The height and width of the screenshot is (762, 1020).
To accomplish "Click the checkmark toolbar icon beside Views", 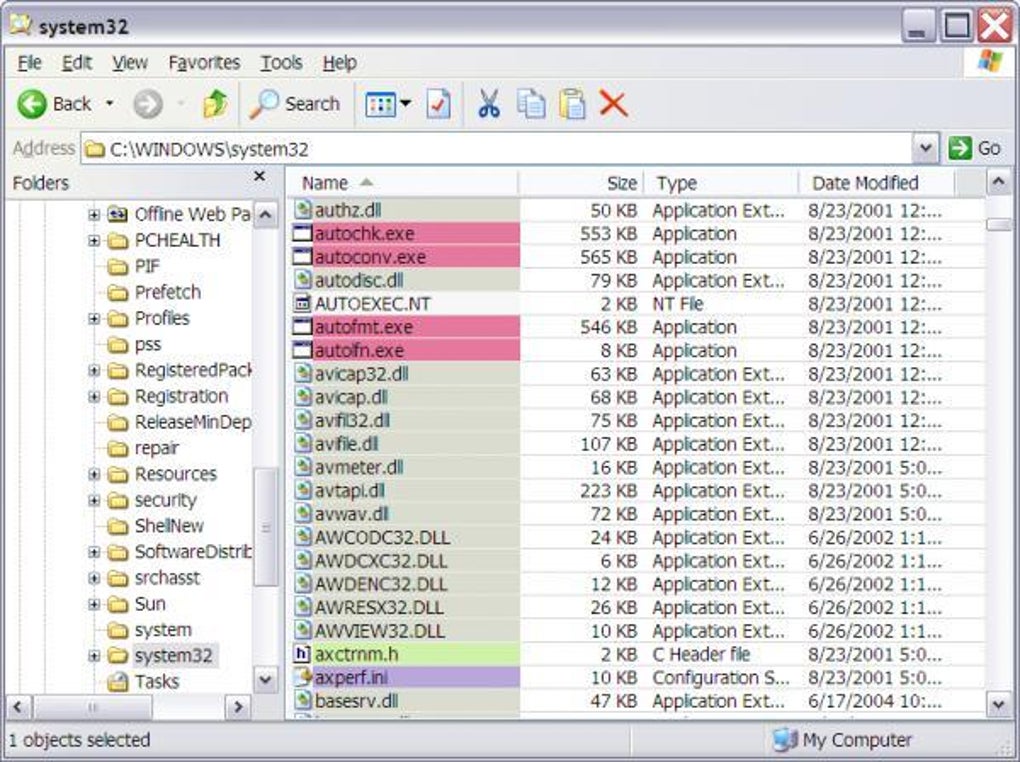I will [439, 103].
